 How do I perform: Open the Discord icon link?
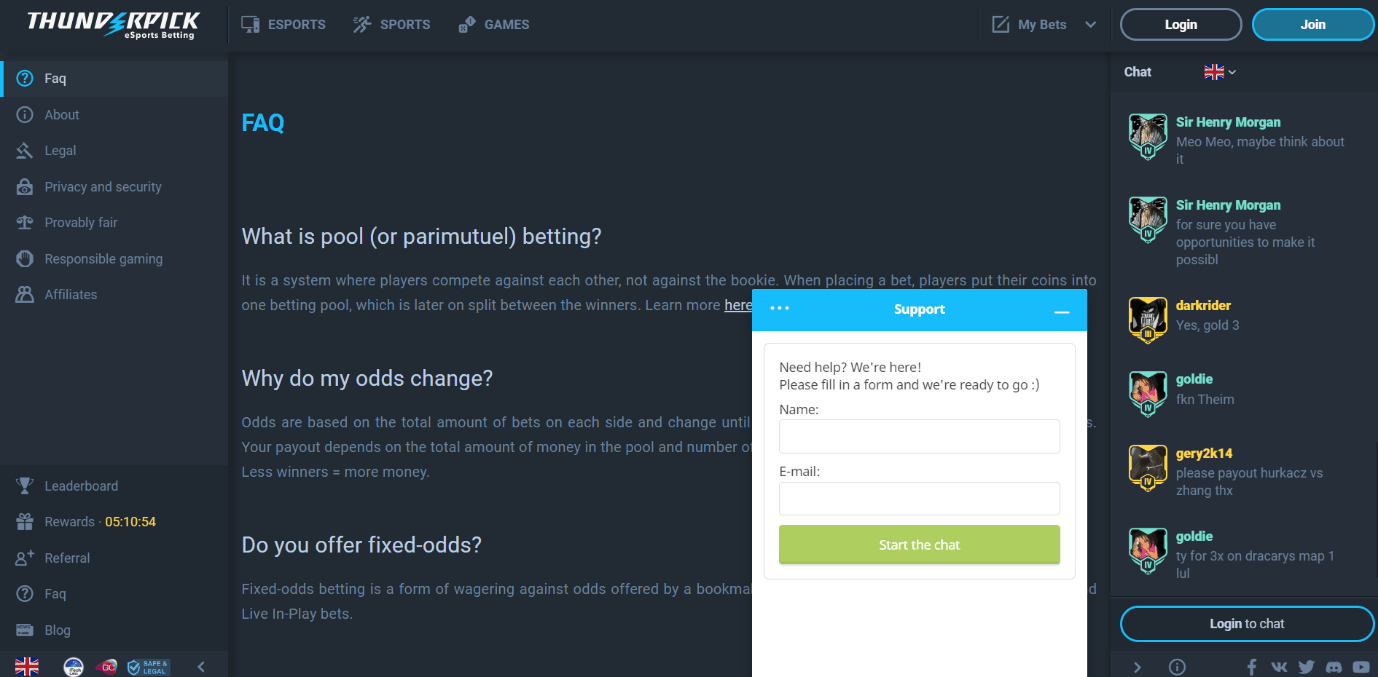click(x=1333, y=667)
